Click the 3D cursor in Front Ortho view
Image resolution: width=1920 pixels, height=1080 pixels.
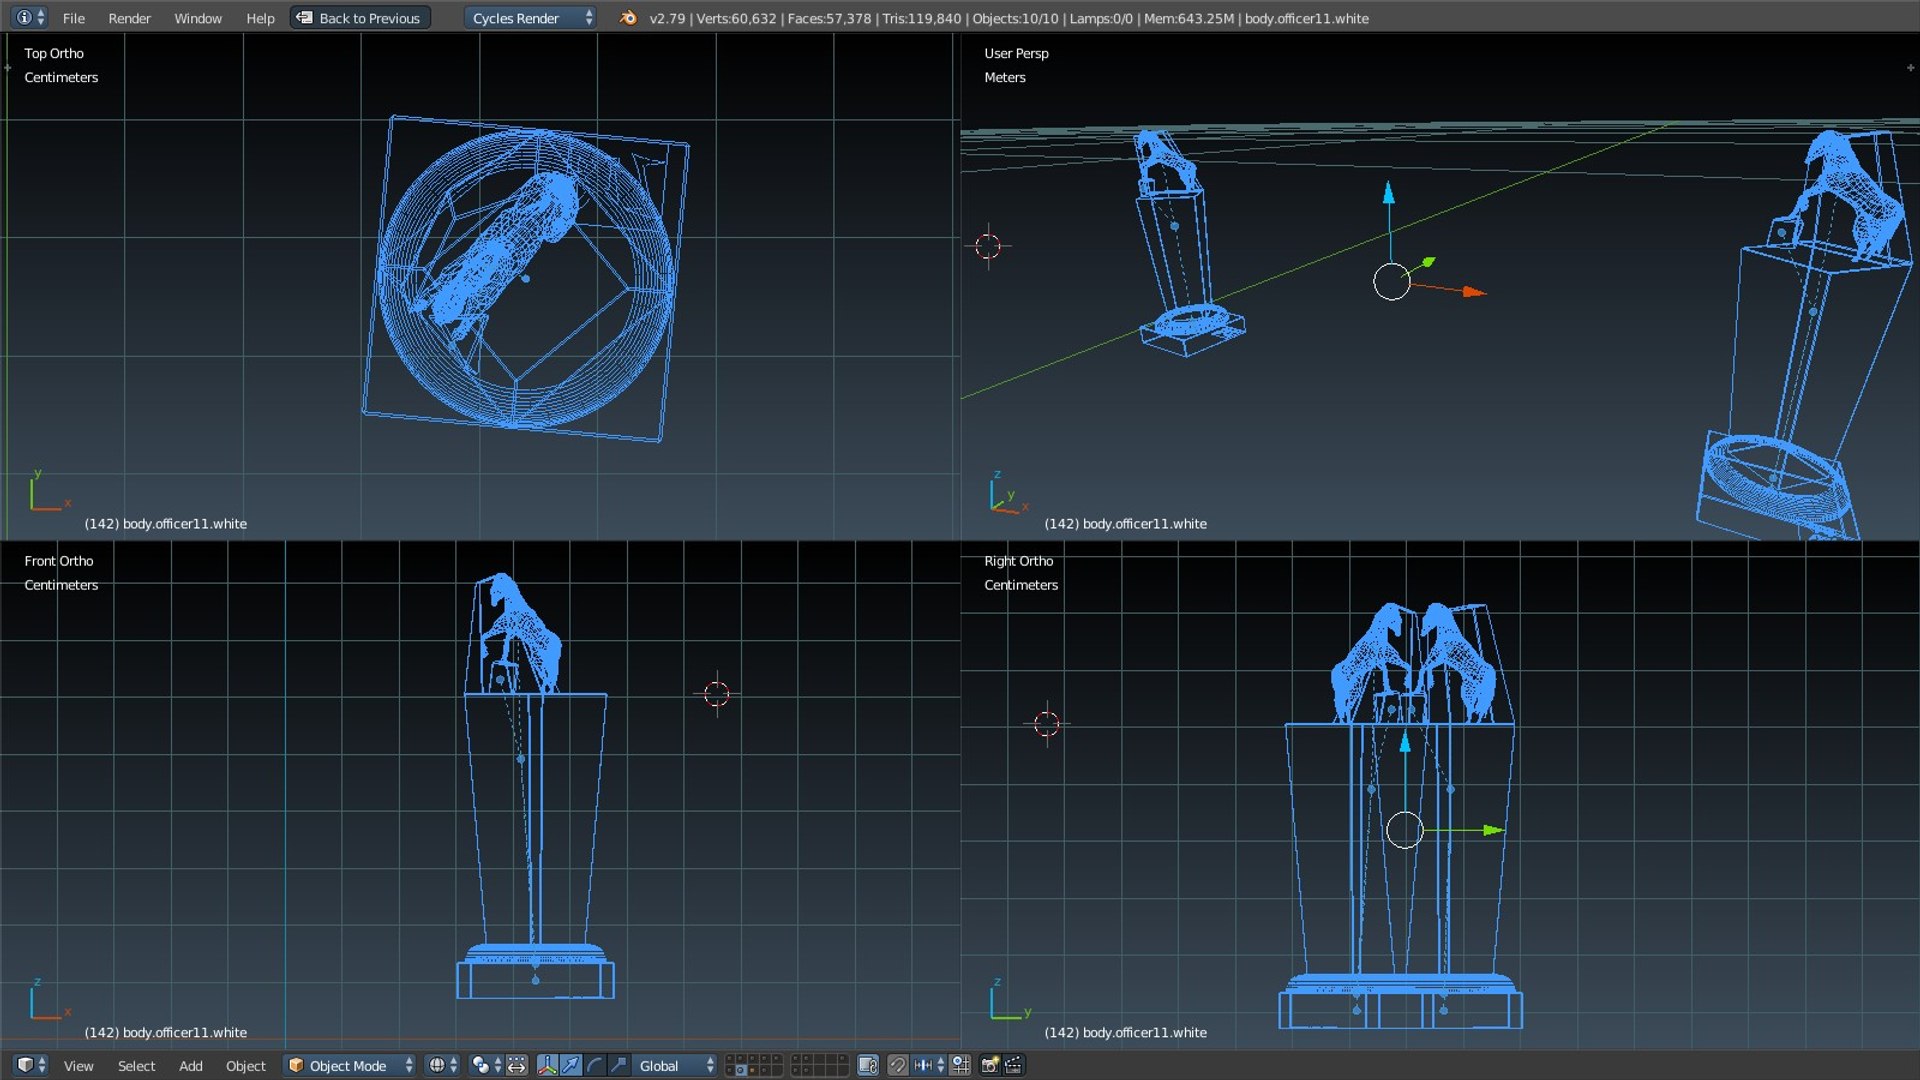click(717, 693)
